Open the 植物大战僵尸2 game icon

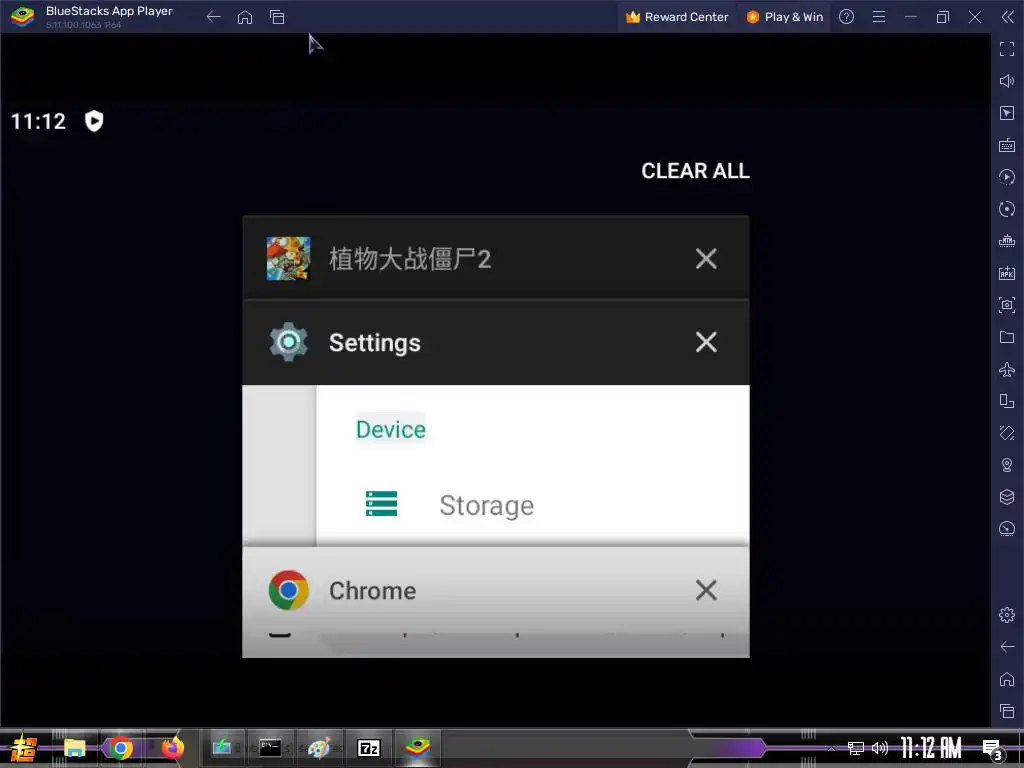(x=289, y=259)
